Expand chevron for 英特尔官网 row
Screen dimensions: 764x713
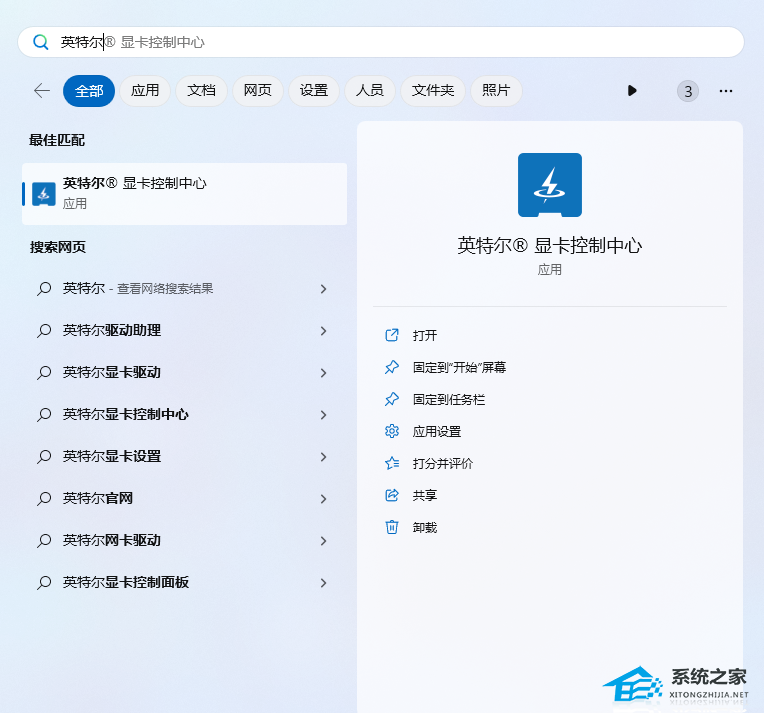pyautogui.click(x=324, y=499)
